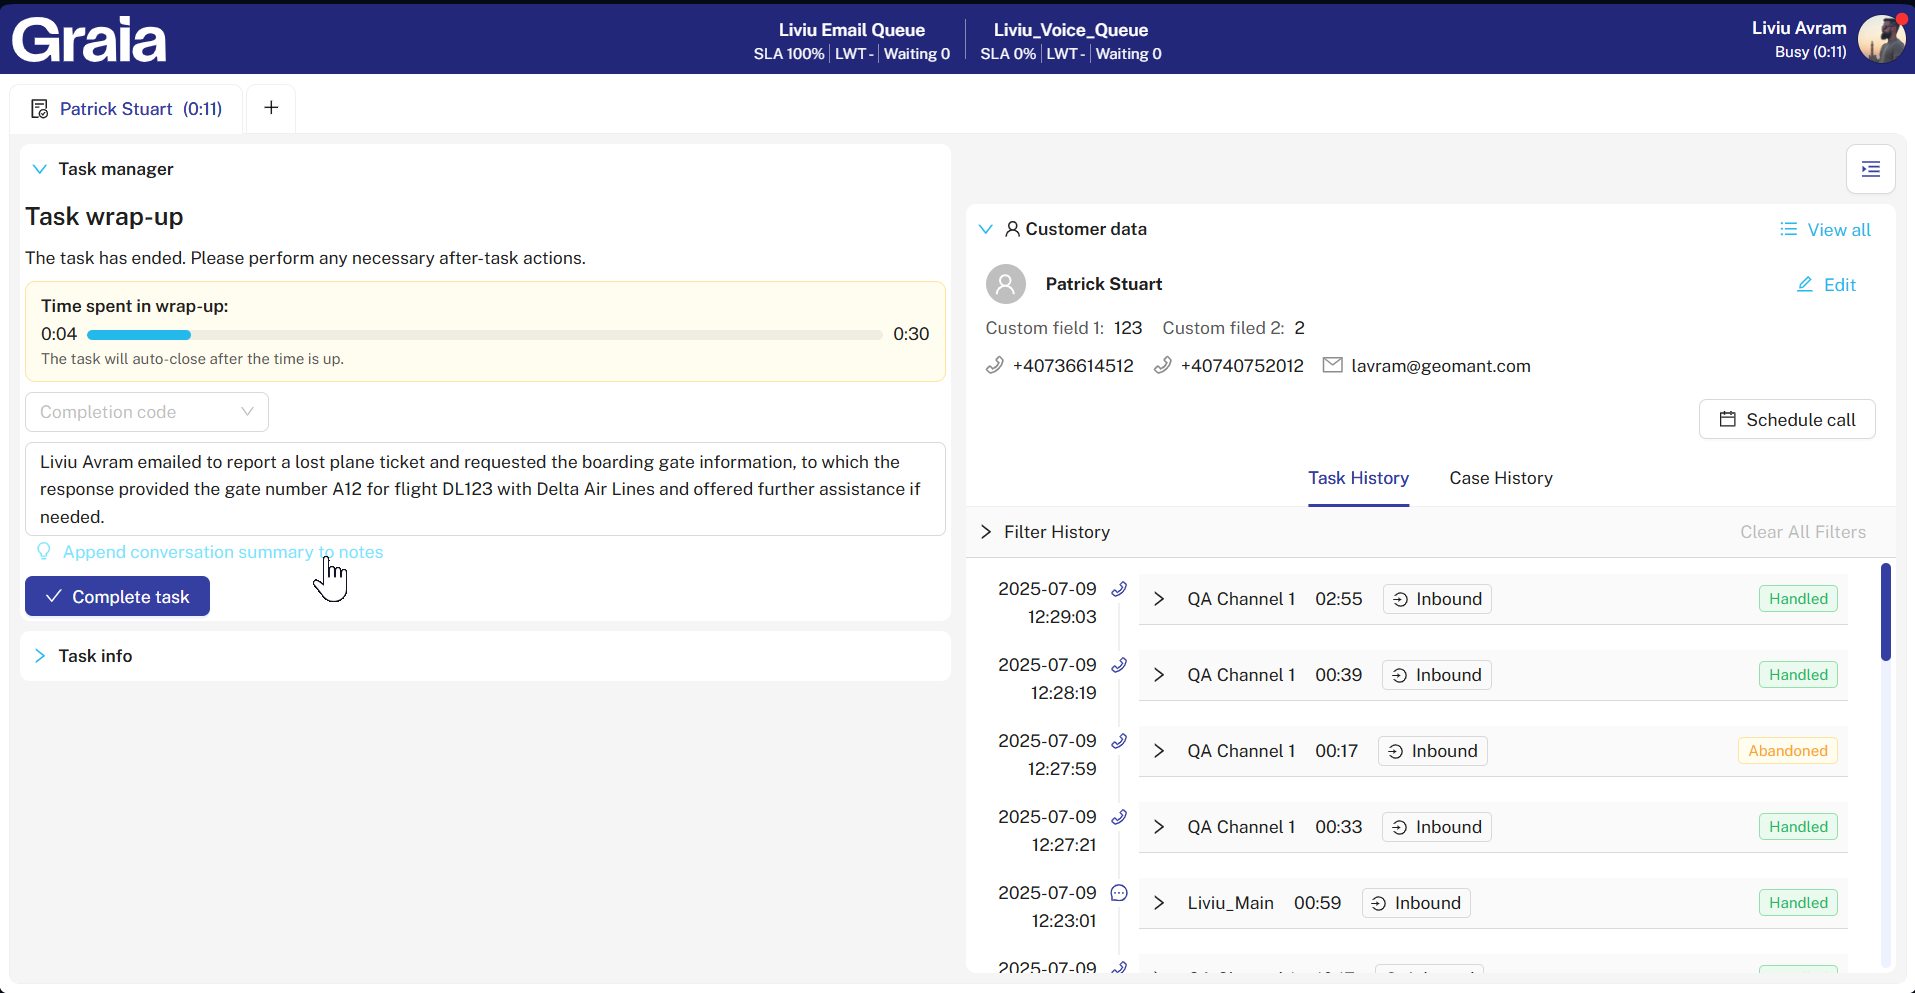Click the plus icon to add tab
This screenshot has height=993, width=1915.
click(x=271, y=108)
